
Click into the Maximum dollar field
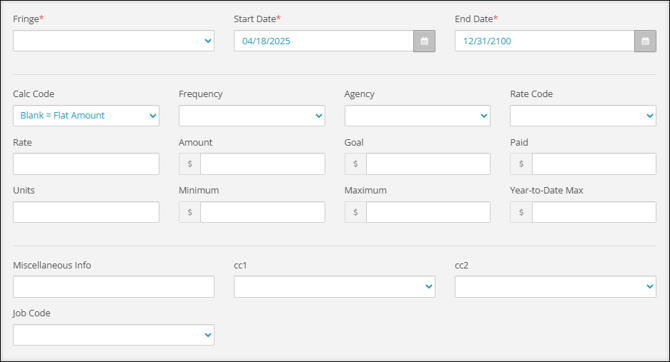428,212
